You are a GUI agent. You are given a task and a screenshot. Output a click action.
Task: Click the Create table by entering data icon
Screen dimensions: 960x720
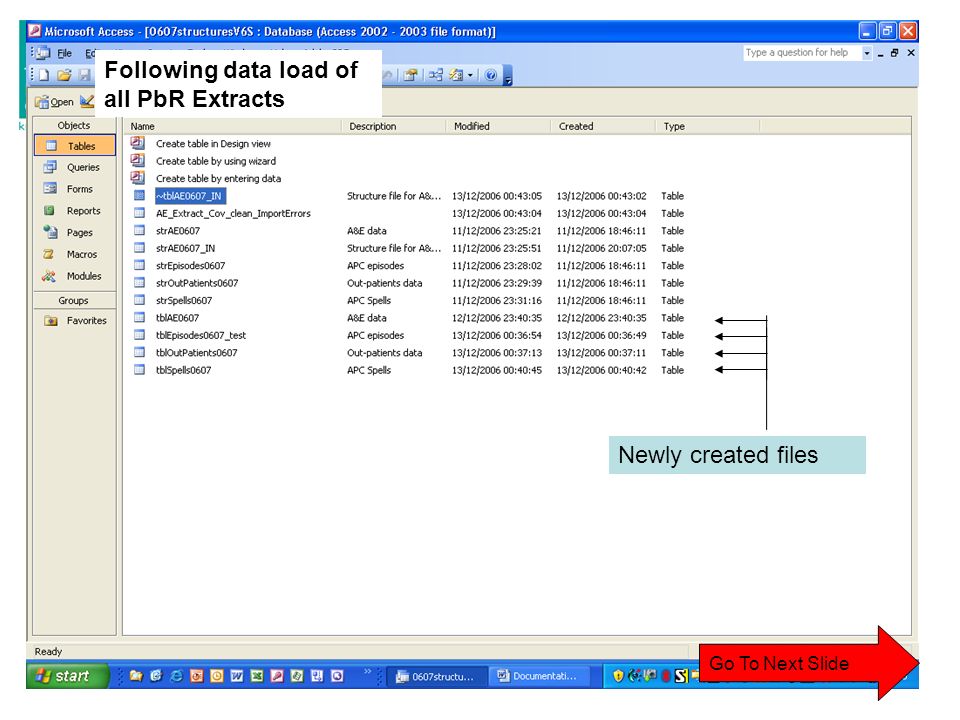coord(138,178)
